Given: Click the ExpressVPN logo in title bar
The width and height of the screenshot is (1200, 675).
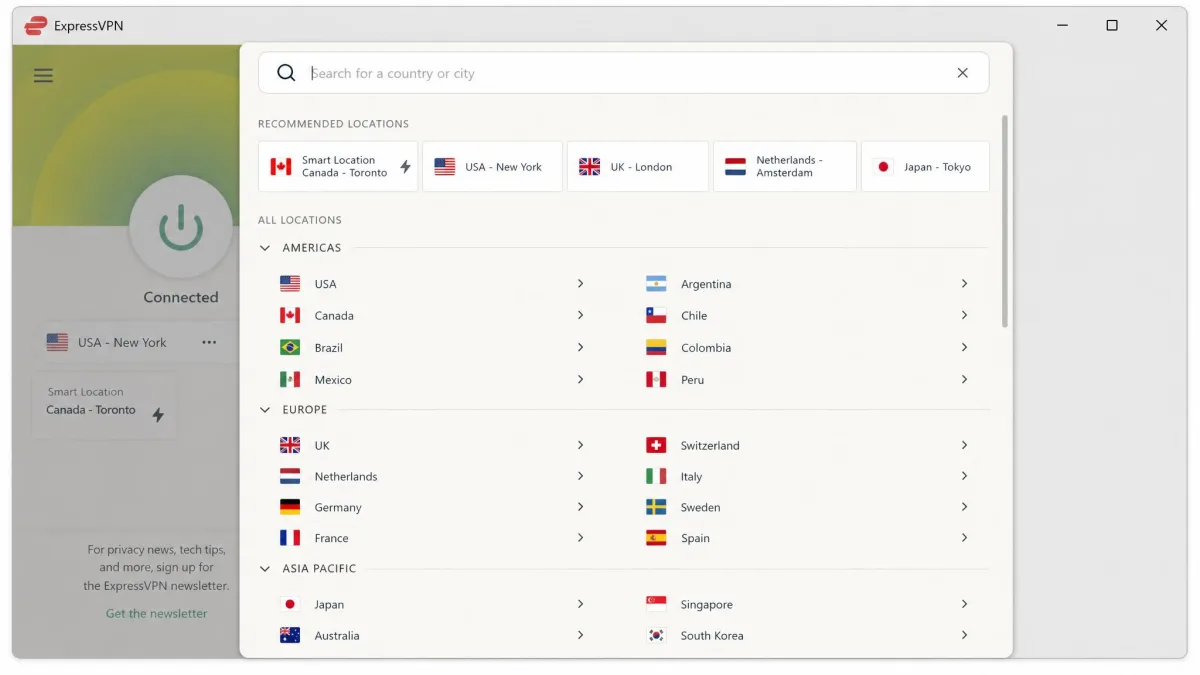Looking at the screenshot, I should coord(36,25).
